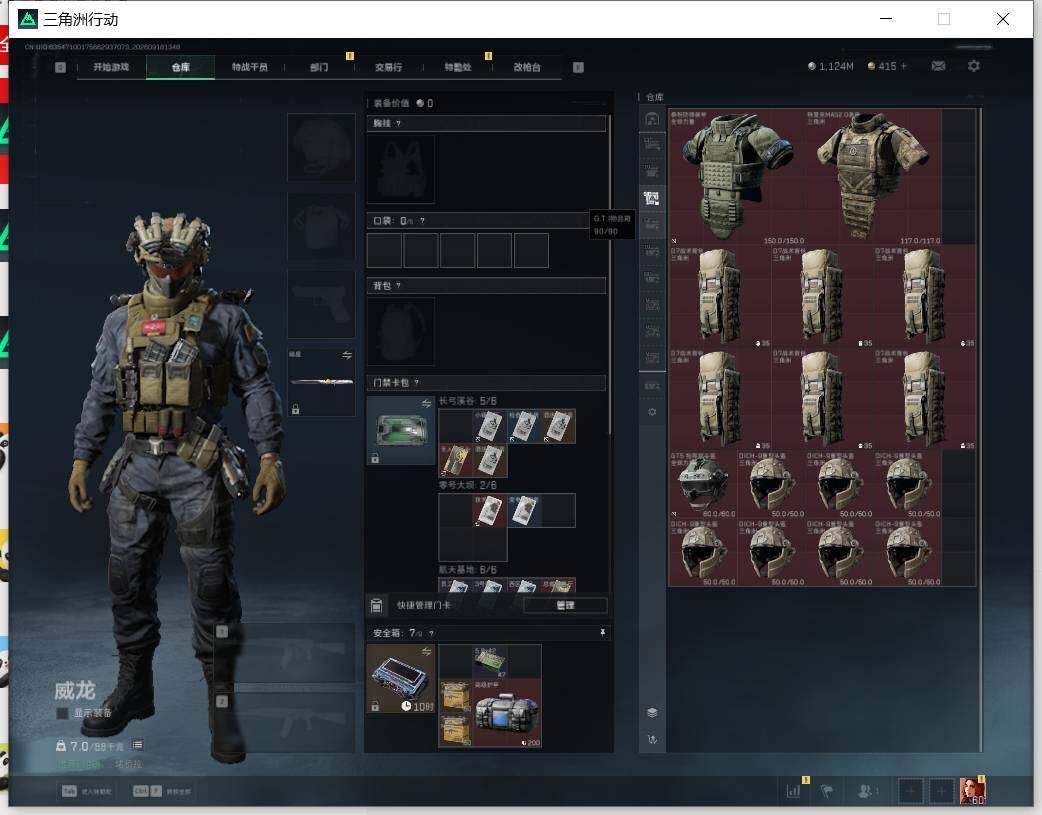Switch to the 交易行 tab
Viewport: 1042px width, 815px height.
click(388, 67)
